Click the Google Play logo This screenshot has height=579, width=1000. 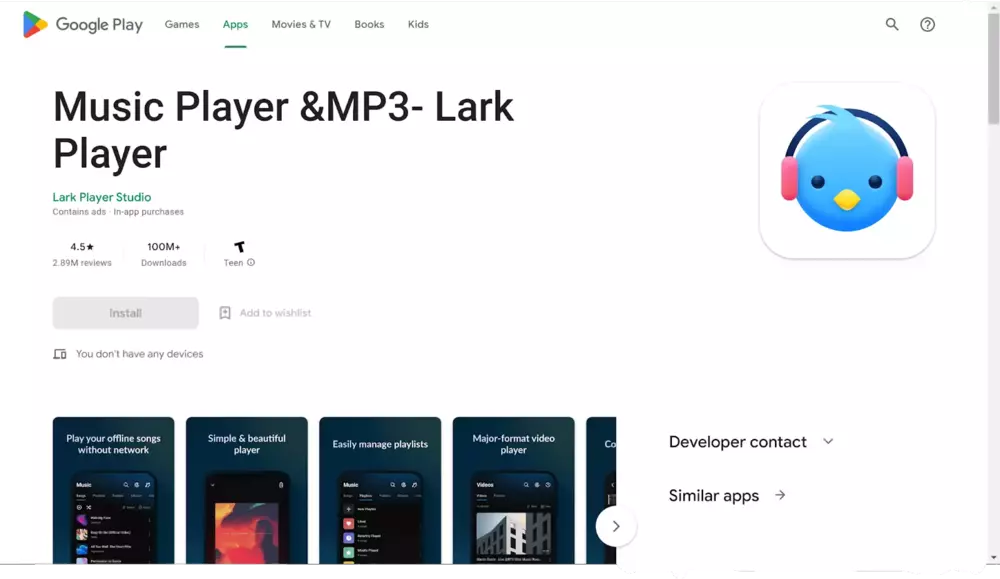[x=83, y=24]
